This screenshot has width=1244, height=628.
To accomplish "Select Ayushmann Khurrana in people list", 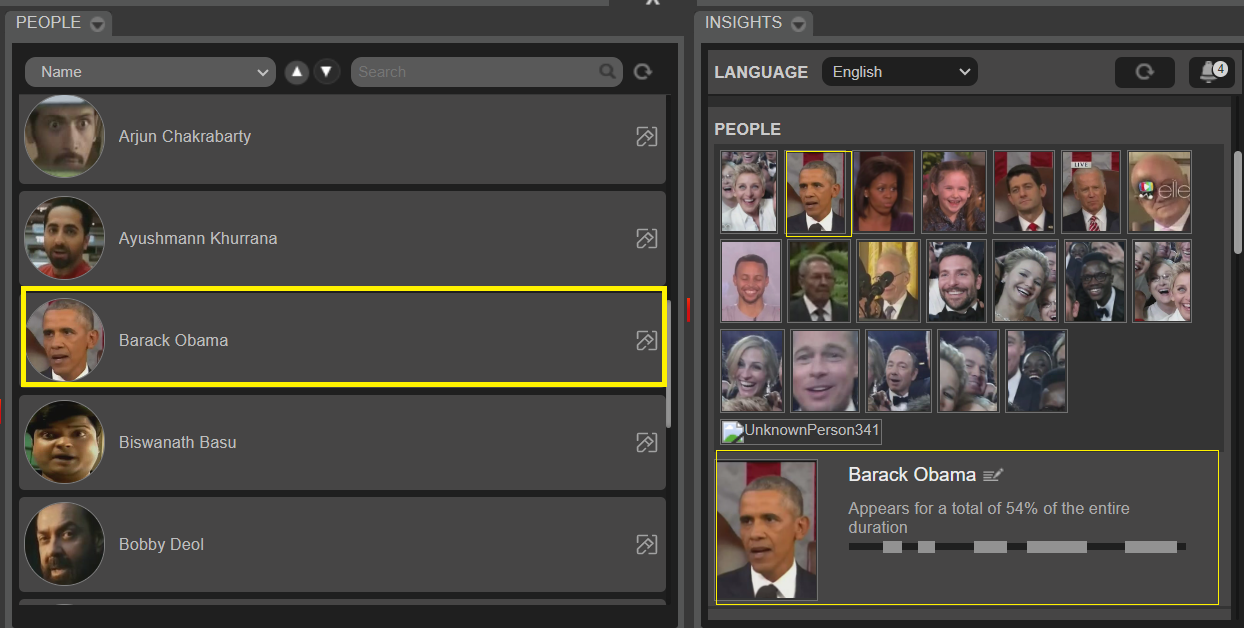I will tap(342, 239).
